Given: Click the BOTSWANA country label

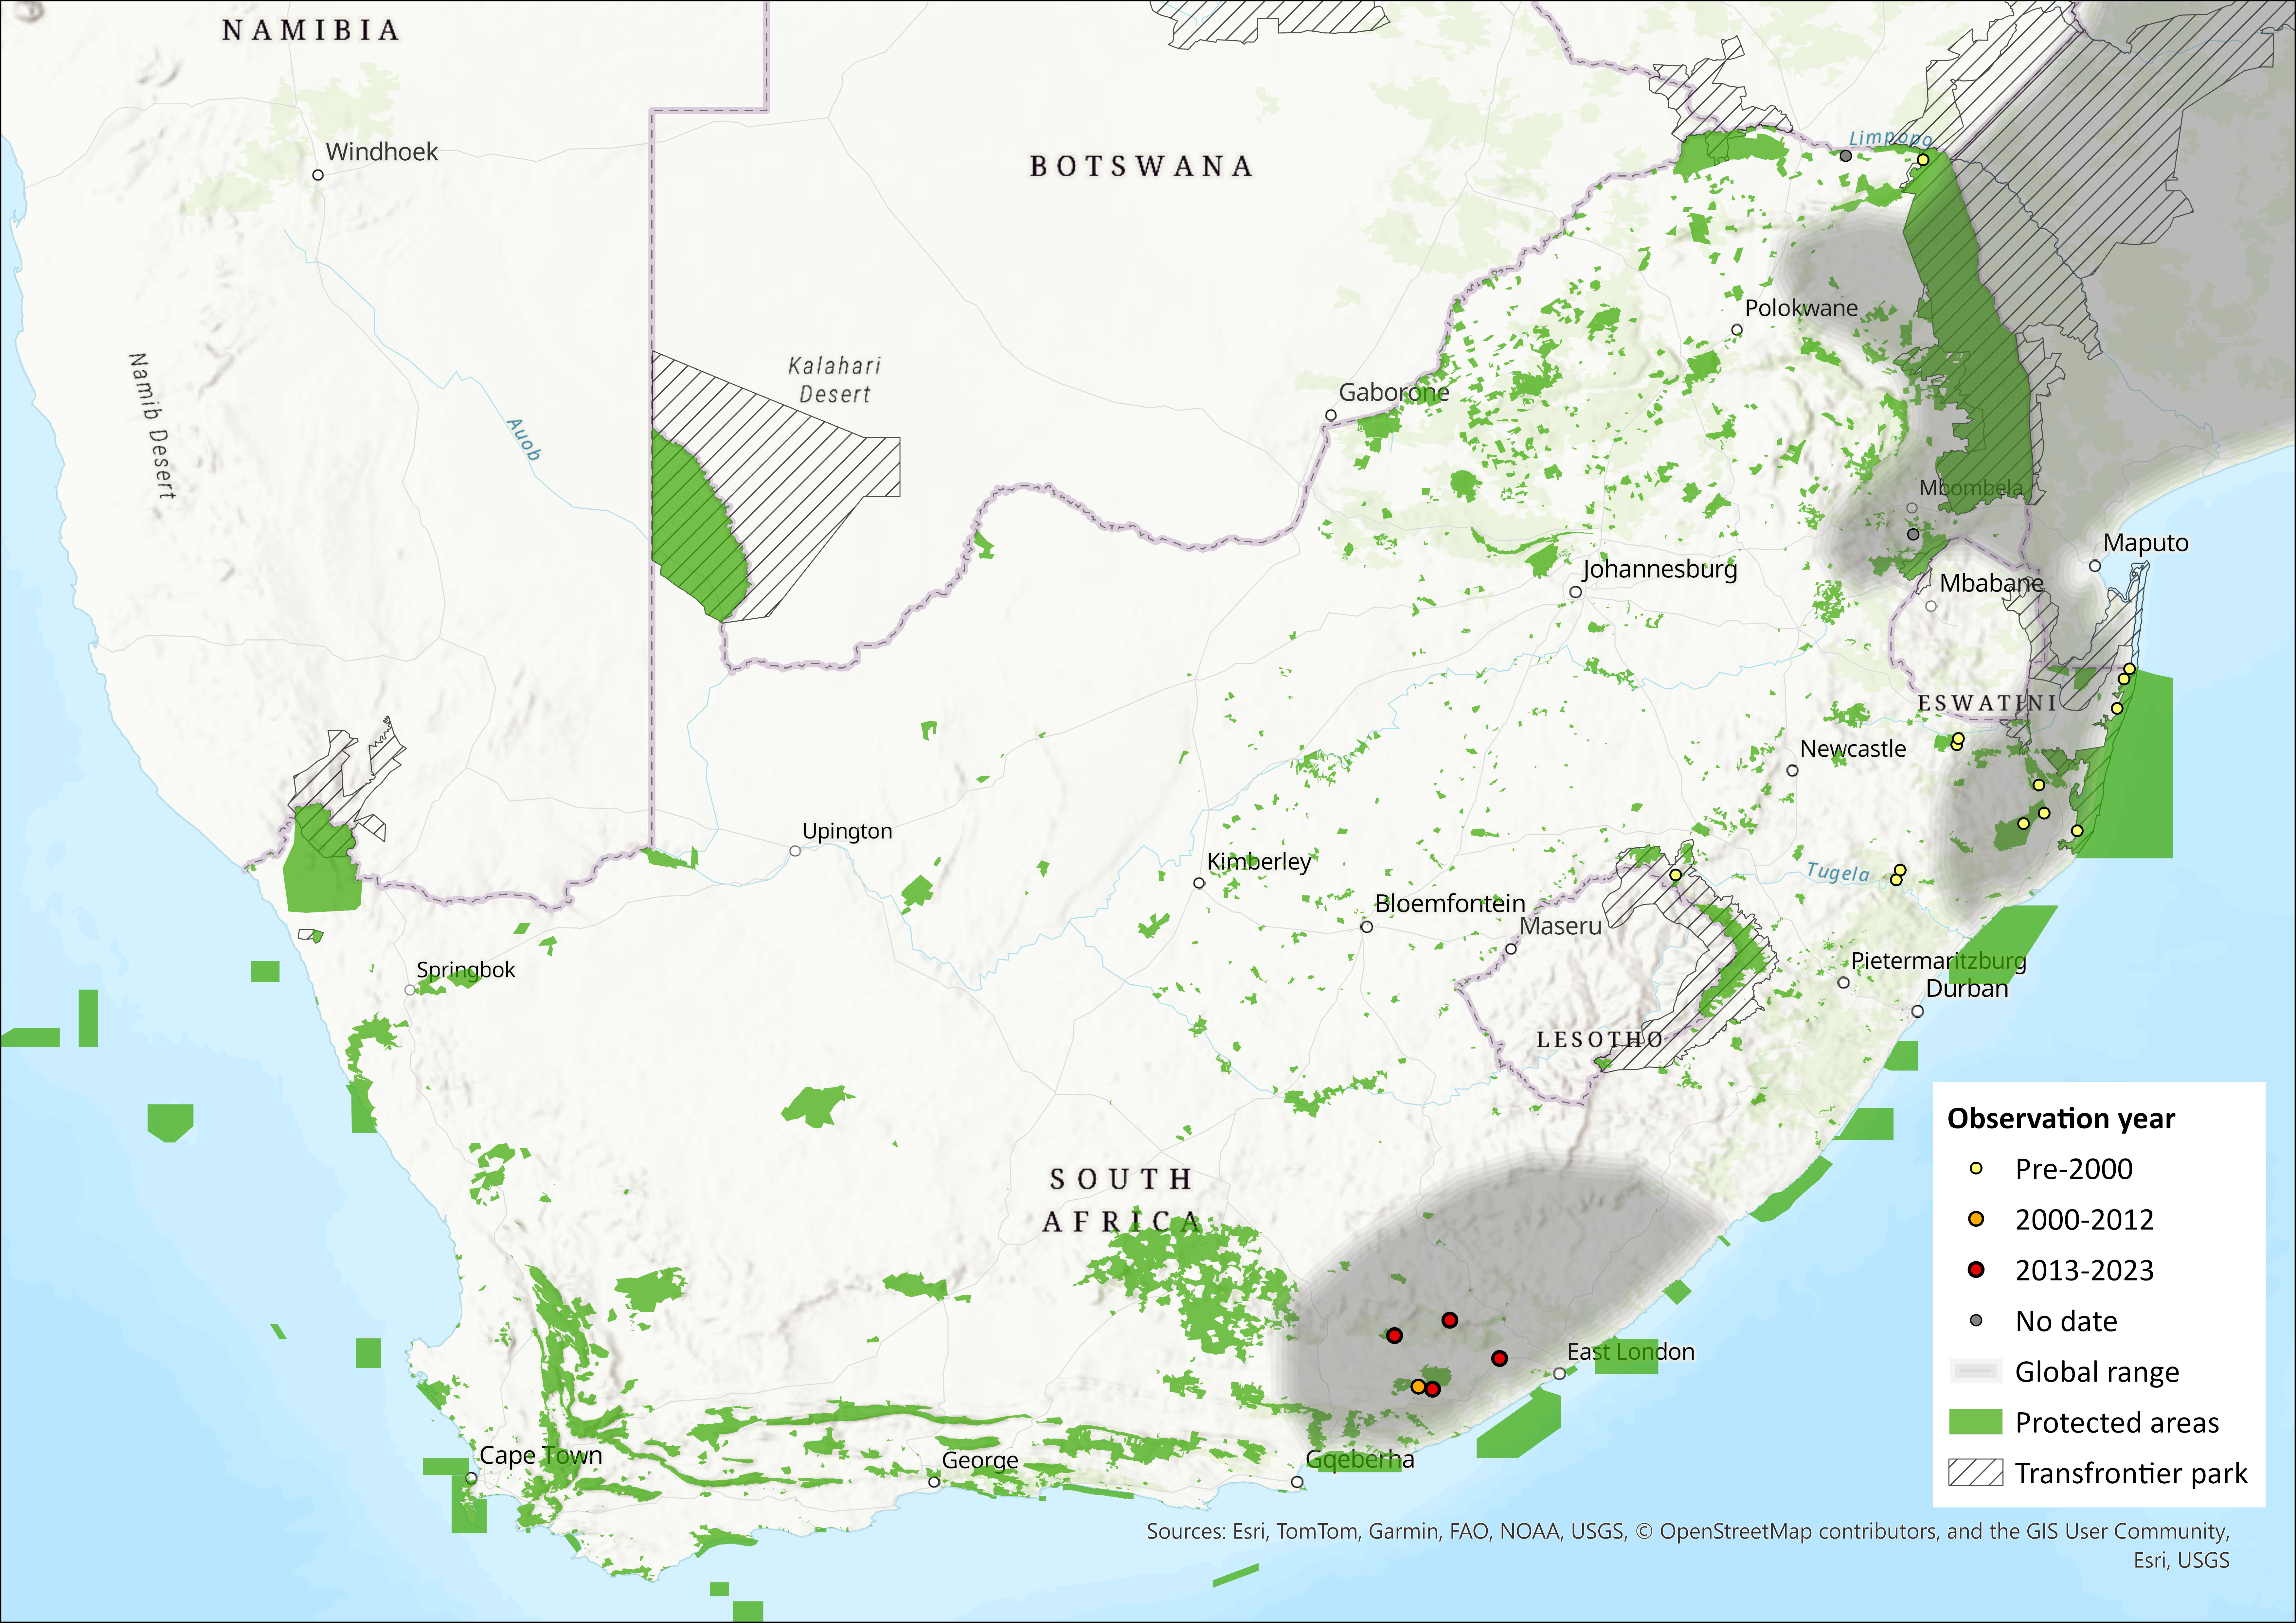Looking at the screenshot, I should (x=1141, y=166).
